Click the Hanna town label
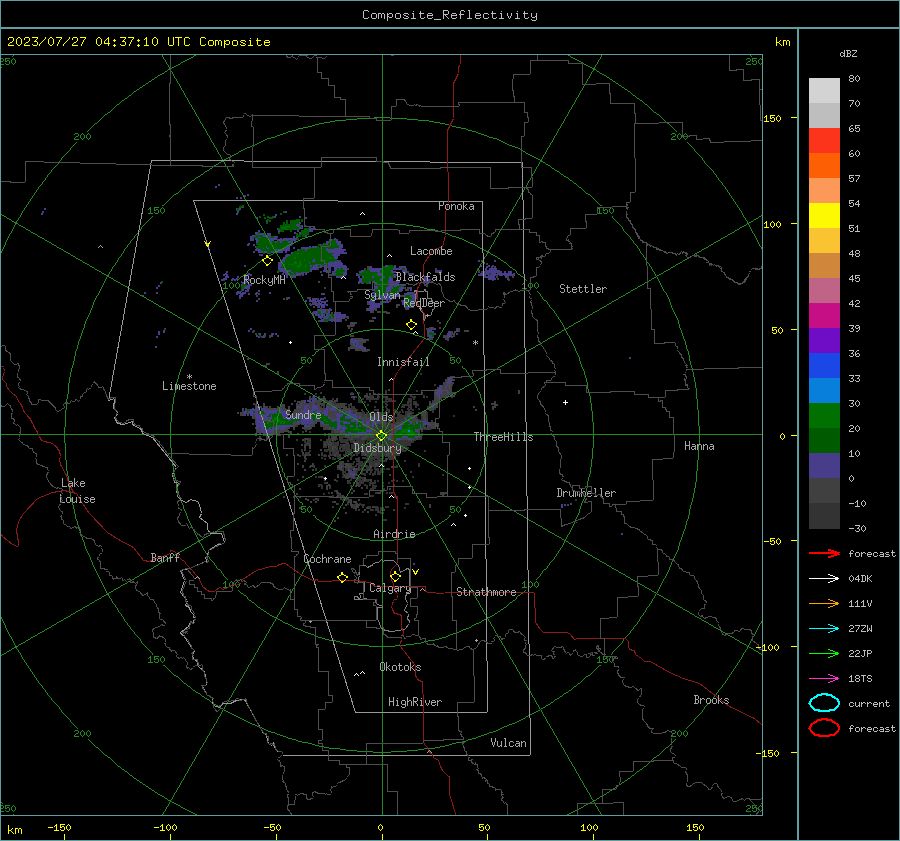900x841 pixels. pyautogui.click(x=699, y=446)
